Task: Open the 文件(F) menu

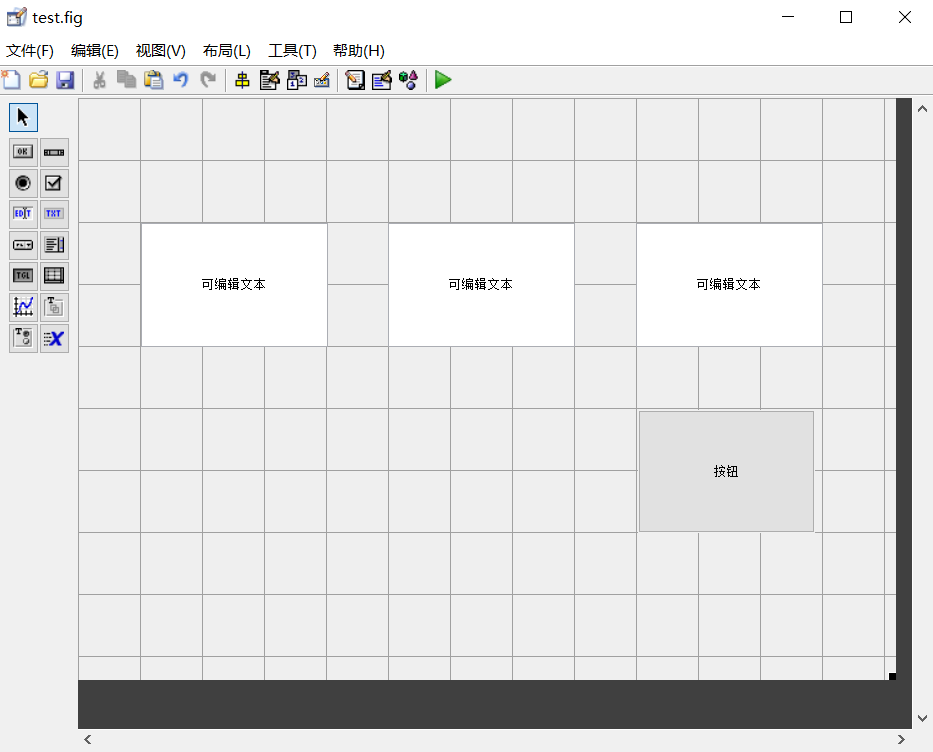Action: pos(30,51)
